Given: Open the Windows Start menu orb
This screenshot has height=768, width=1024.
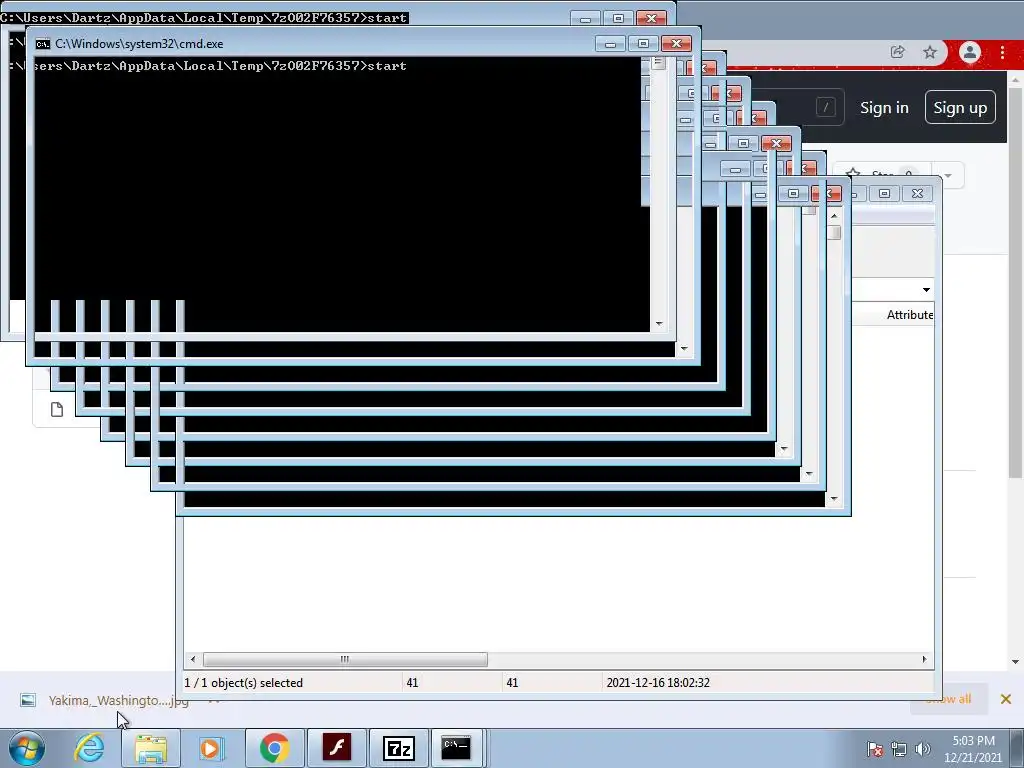Looking at the screenshot, I should tap(27, 748).
